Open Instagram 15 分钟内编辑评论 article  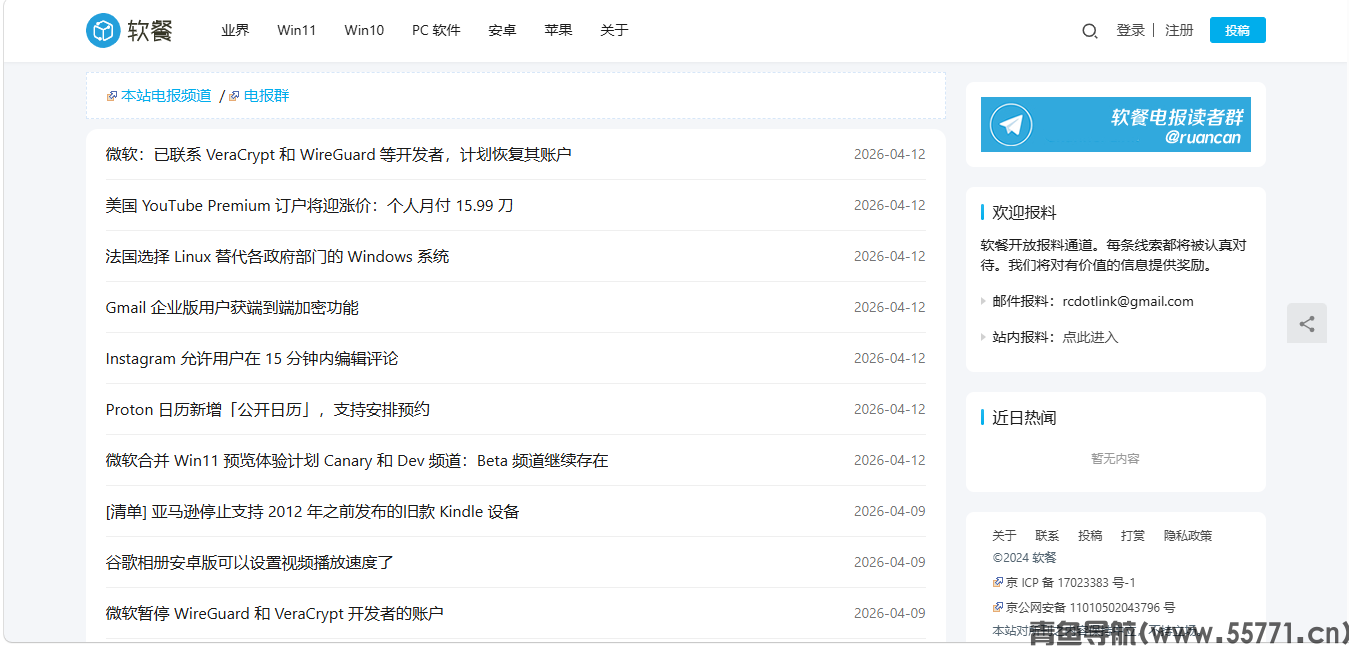coord(252,359)
